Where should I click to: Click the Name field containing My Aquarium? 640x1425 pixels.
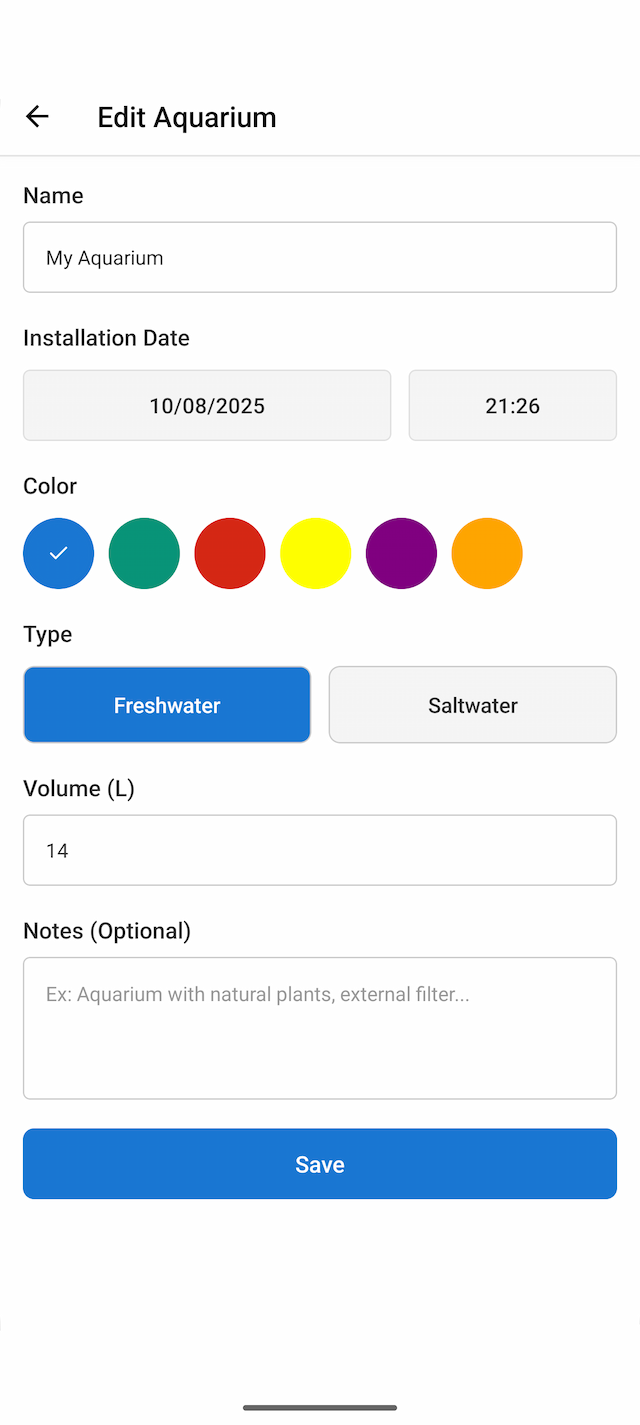[x=320, y=257]
